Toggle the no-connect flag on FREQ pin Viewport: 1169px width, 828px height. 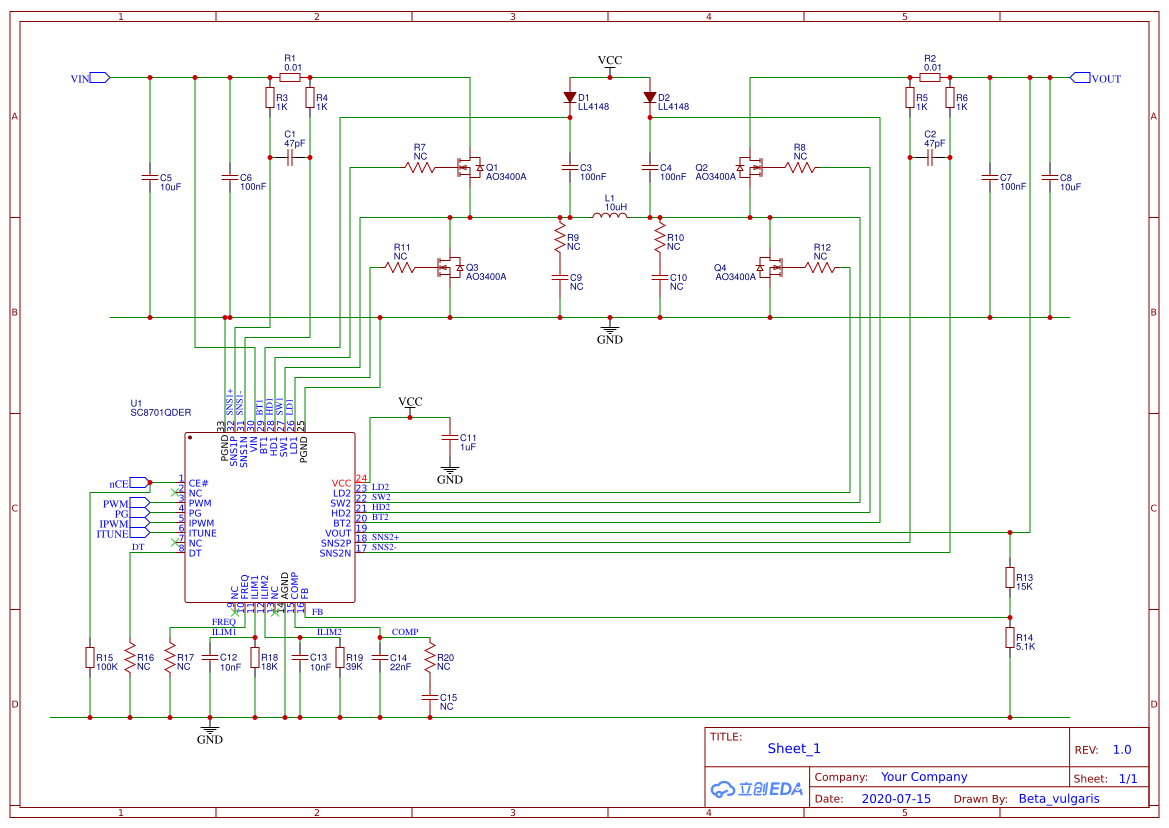pos(235,612)
